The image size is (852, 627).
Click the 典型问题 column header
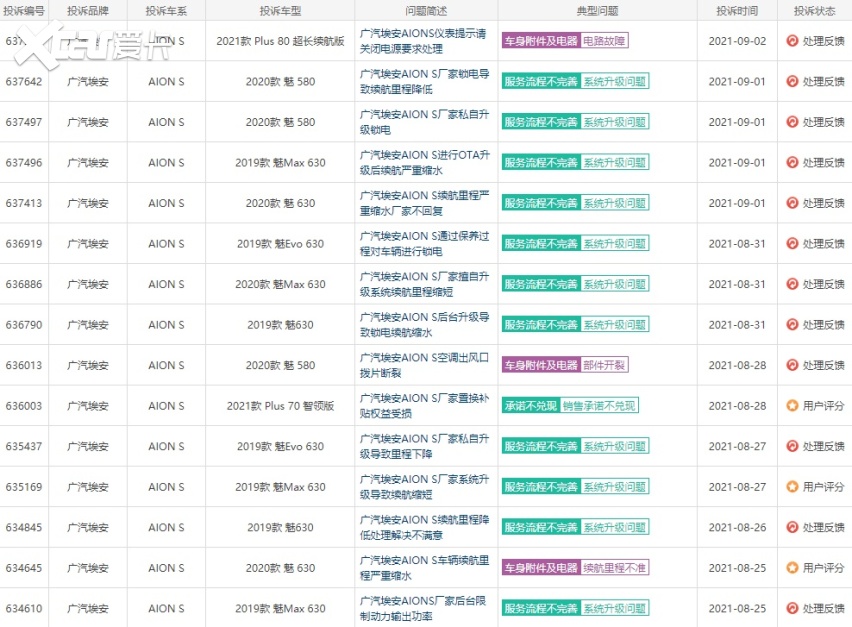598,11
